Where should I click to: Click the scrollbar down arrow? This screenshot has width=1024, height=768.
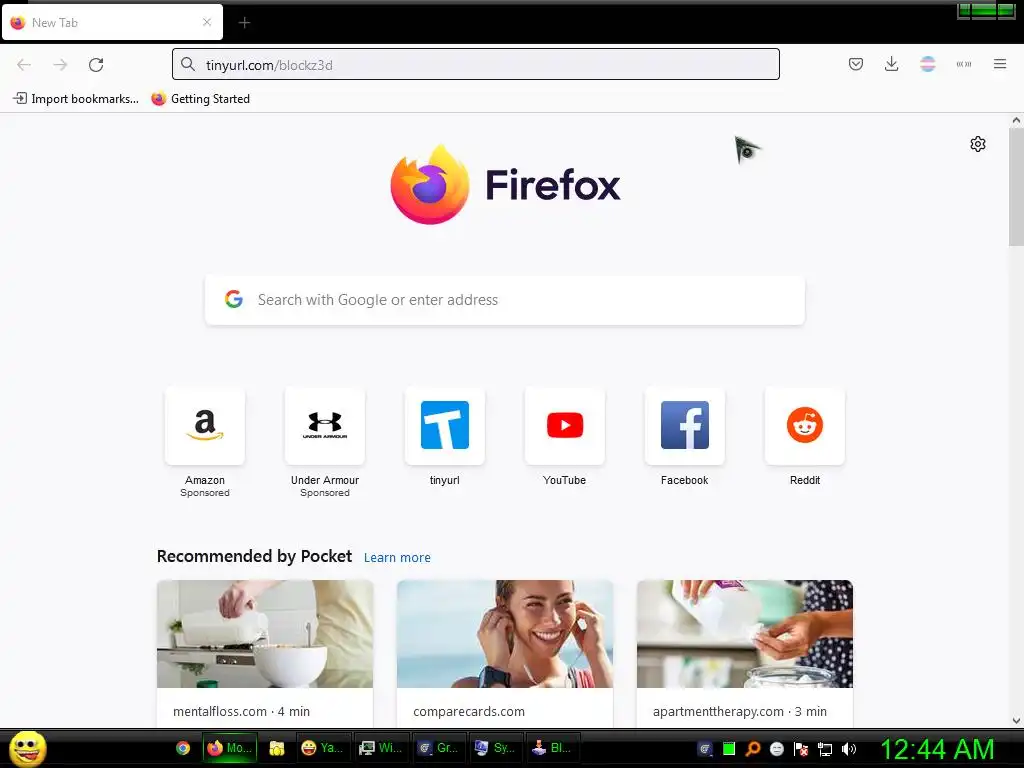tap(1016, 721)
